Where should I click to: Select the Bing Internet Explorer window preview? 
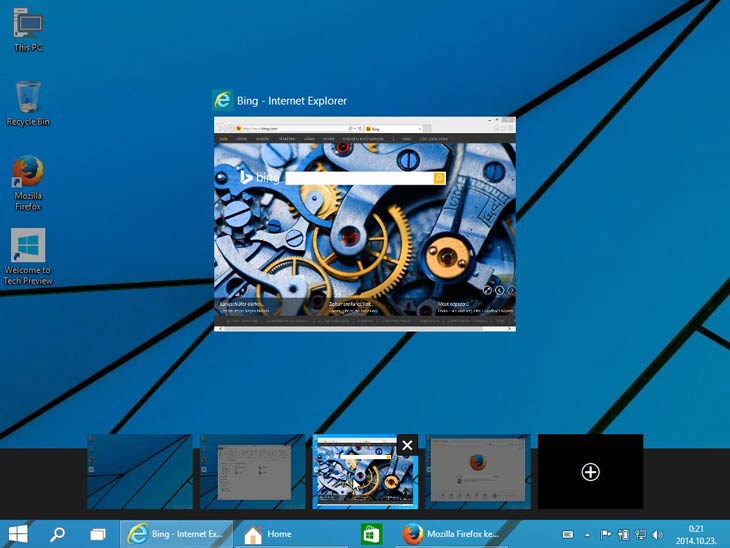tap(365, 223)
